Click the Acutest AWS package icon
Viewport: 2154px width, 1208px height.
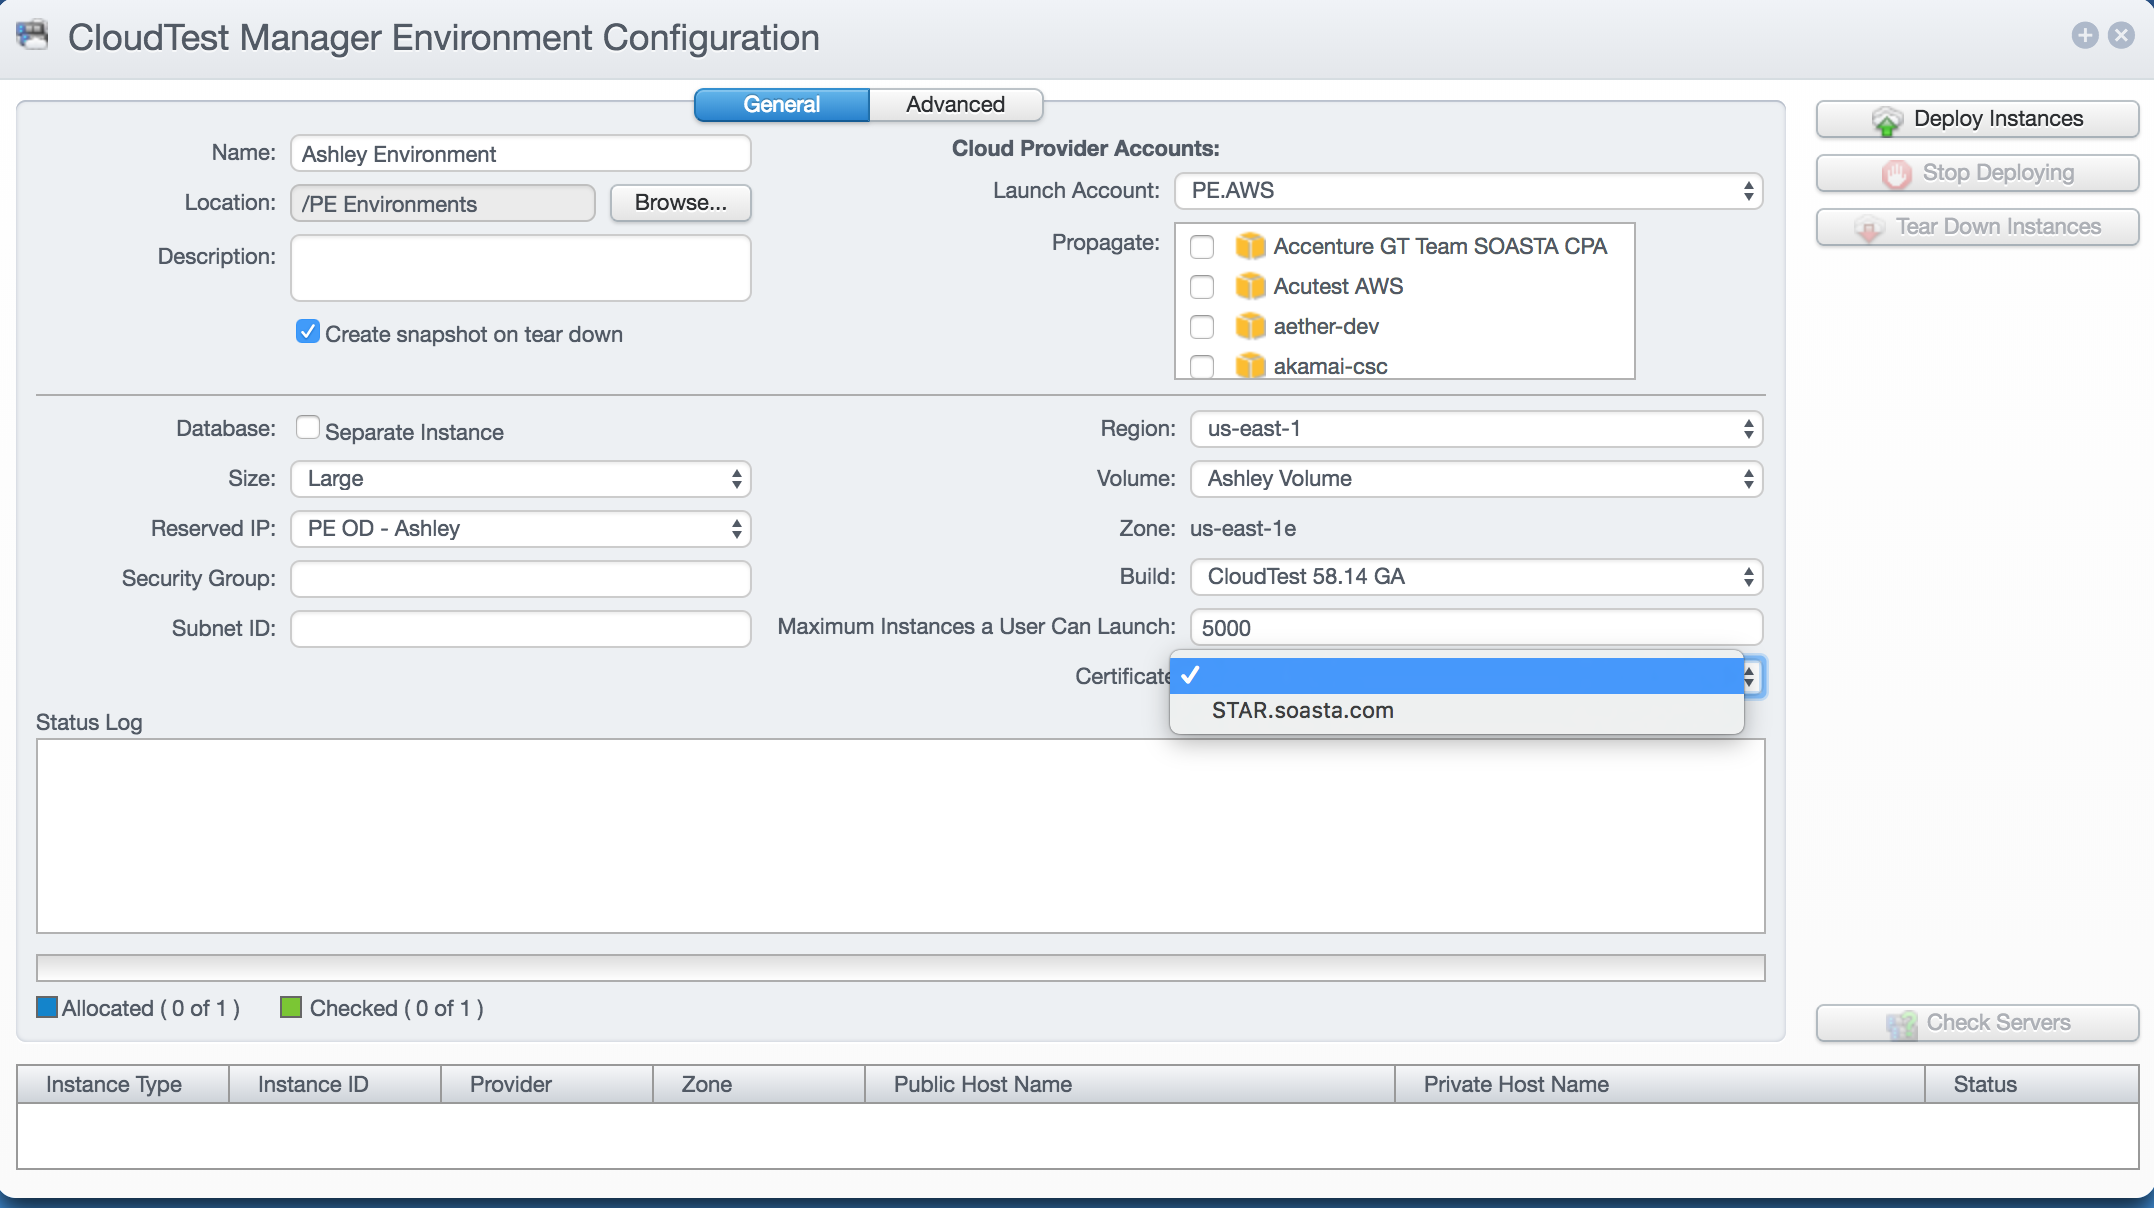tap(1250, 287)
